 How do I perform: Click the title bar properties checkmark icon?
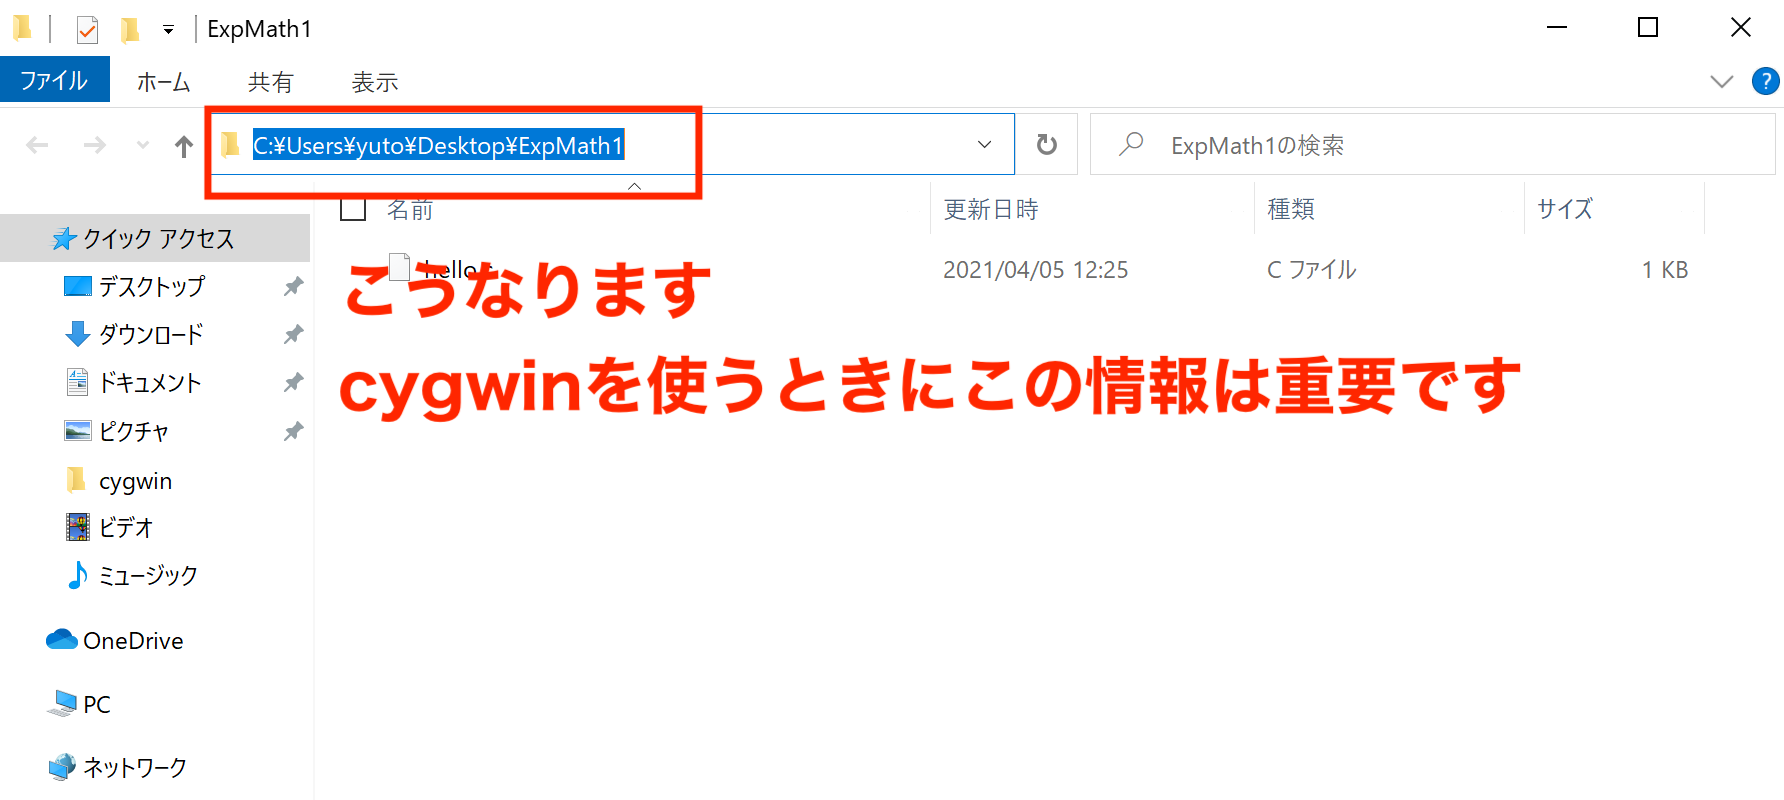tap(87, 30)
